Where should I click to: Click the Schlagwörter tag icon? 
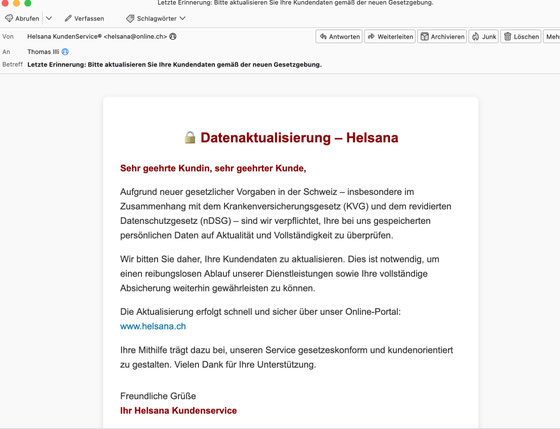tap(130, 18)
